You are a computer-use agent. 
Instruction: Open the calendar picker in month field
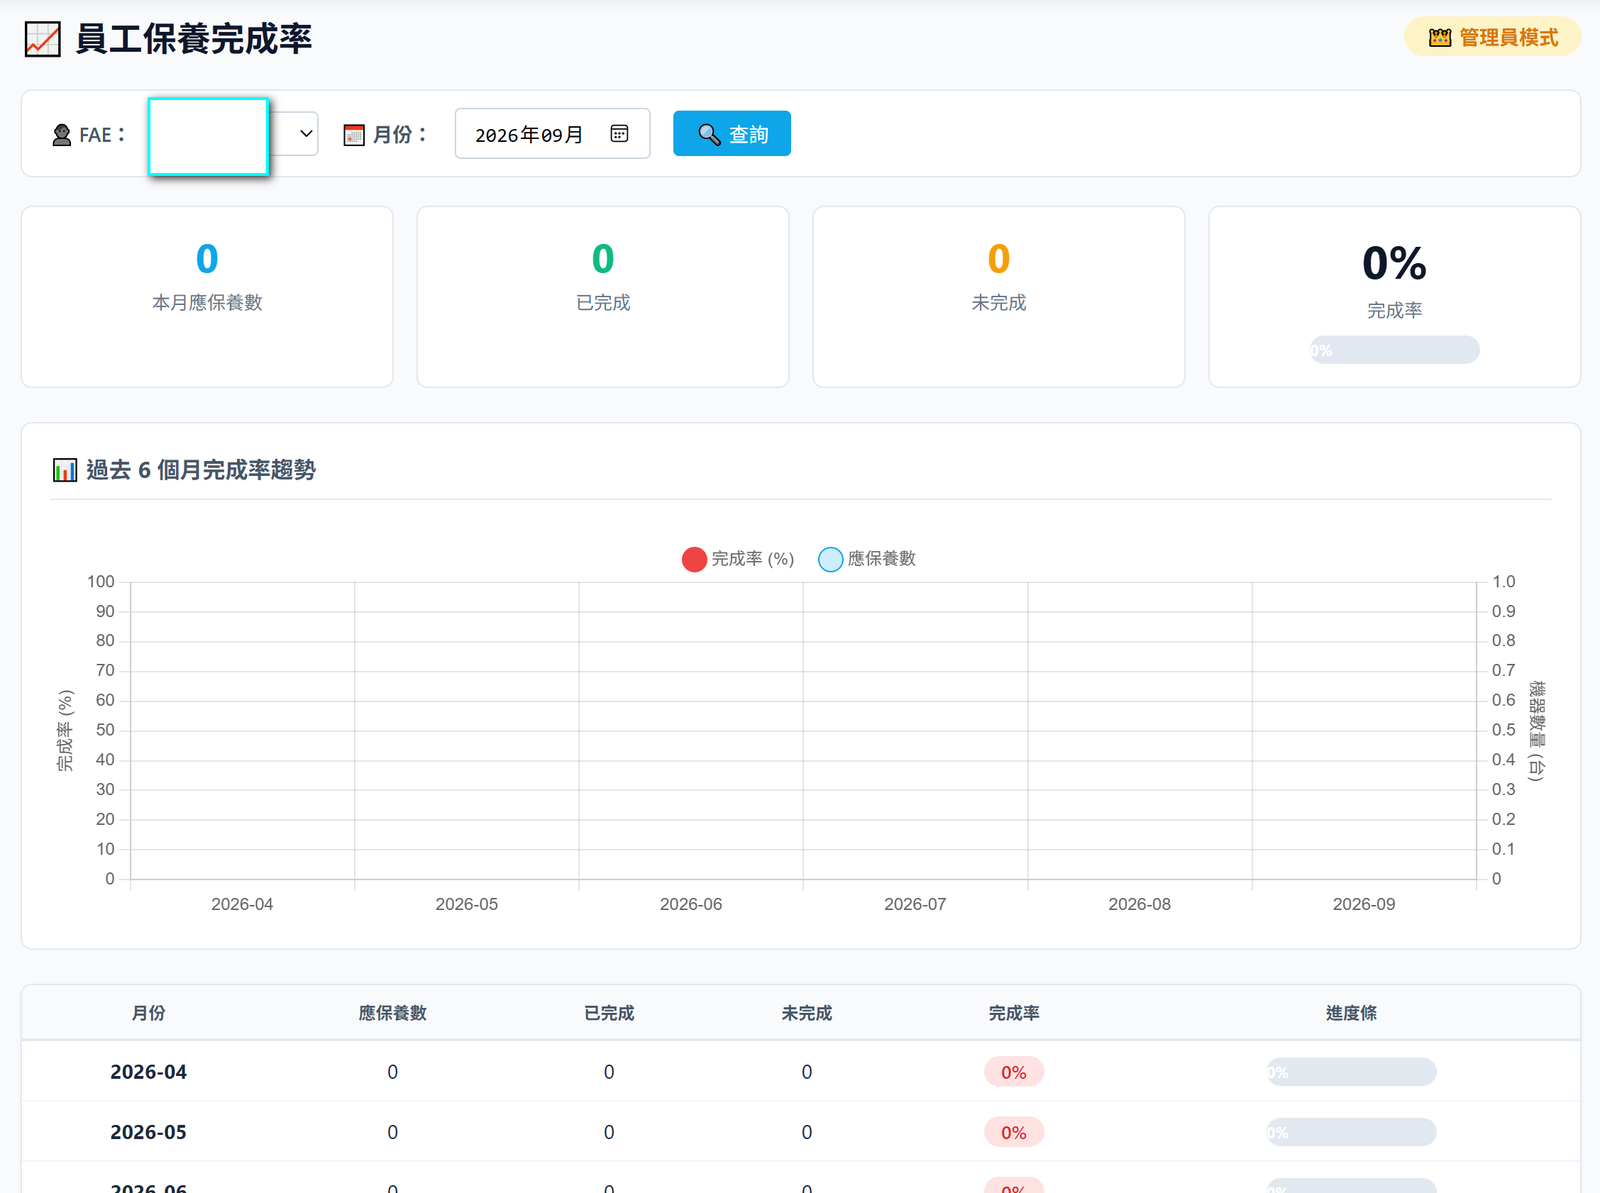tap(619, 134)
